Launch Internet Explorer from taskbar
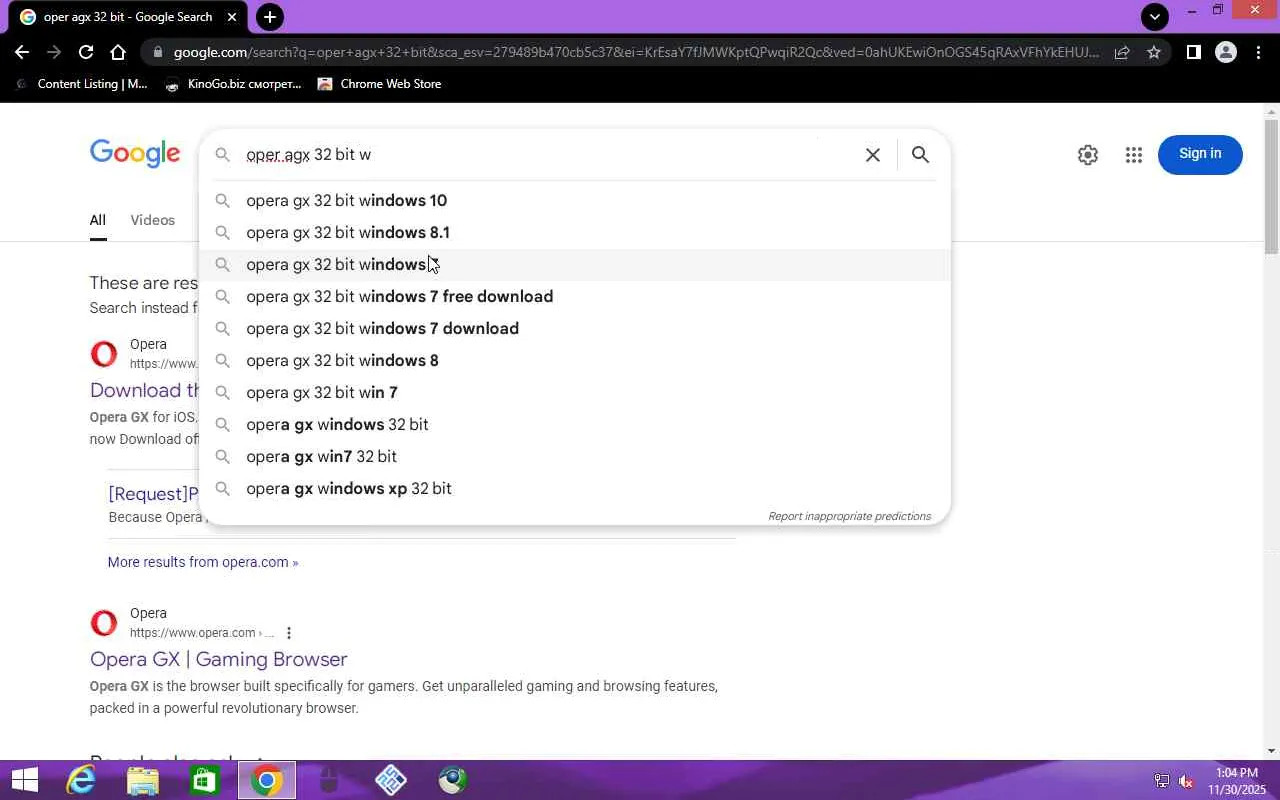This screenshot has width=1280, height=800. tap(80, 780)
